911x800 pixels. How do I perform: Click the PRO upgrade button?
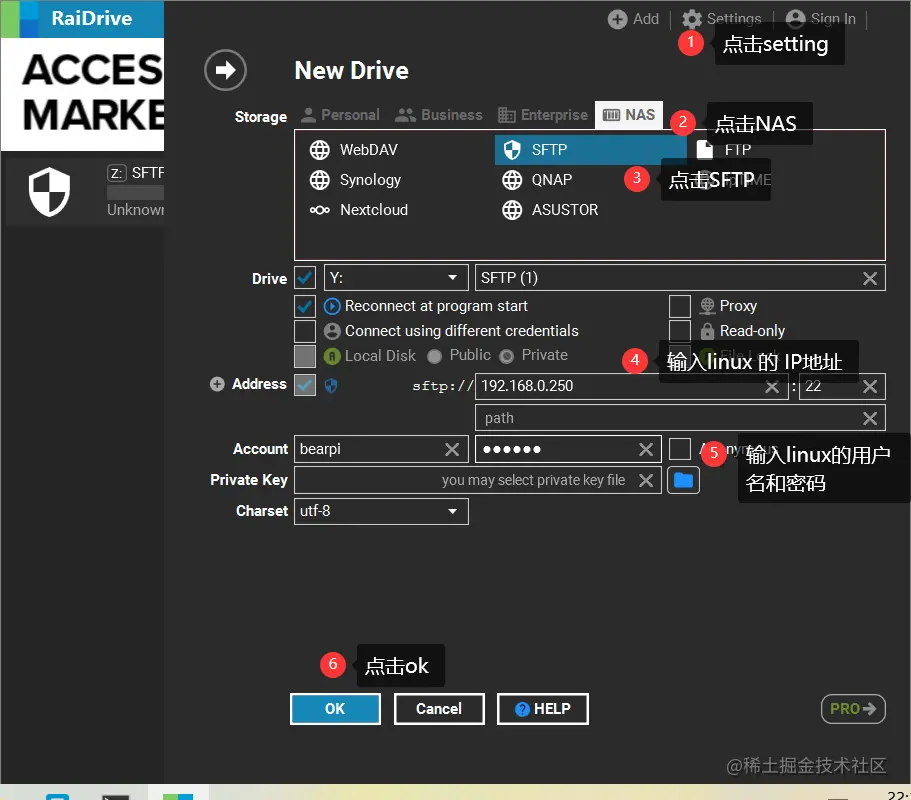point(853,709)
